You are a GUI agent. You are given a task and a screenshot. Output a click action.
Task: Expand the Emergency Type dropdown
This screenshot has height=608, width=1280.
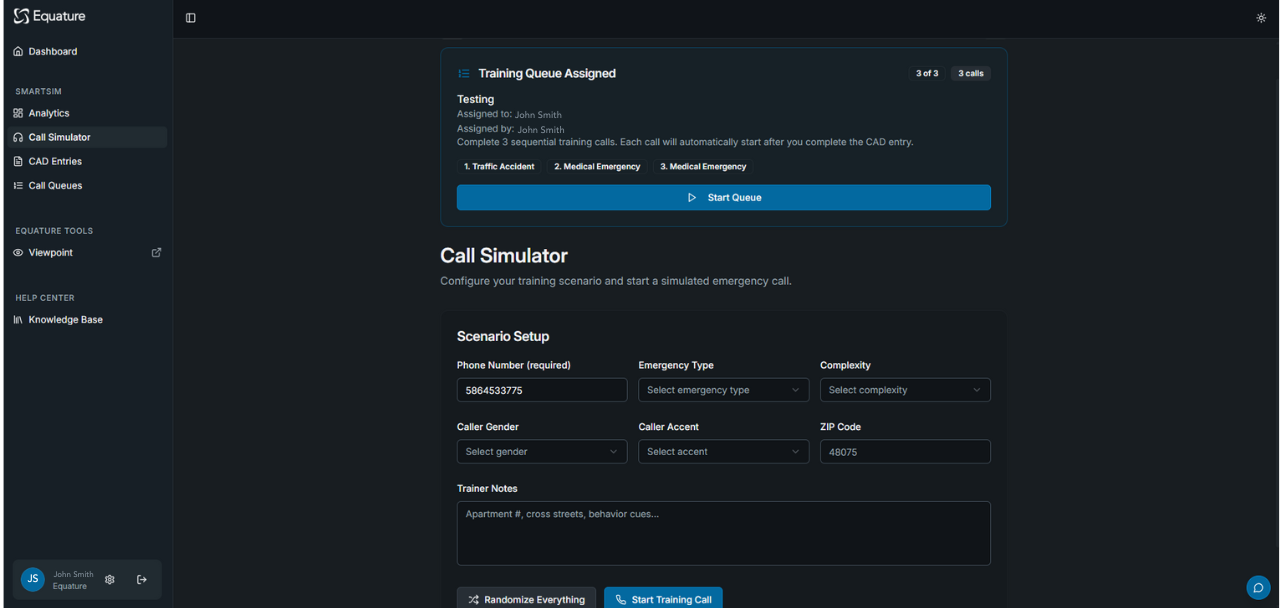click(x=723, y=390)
